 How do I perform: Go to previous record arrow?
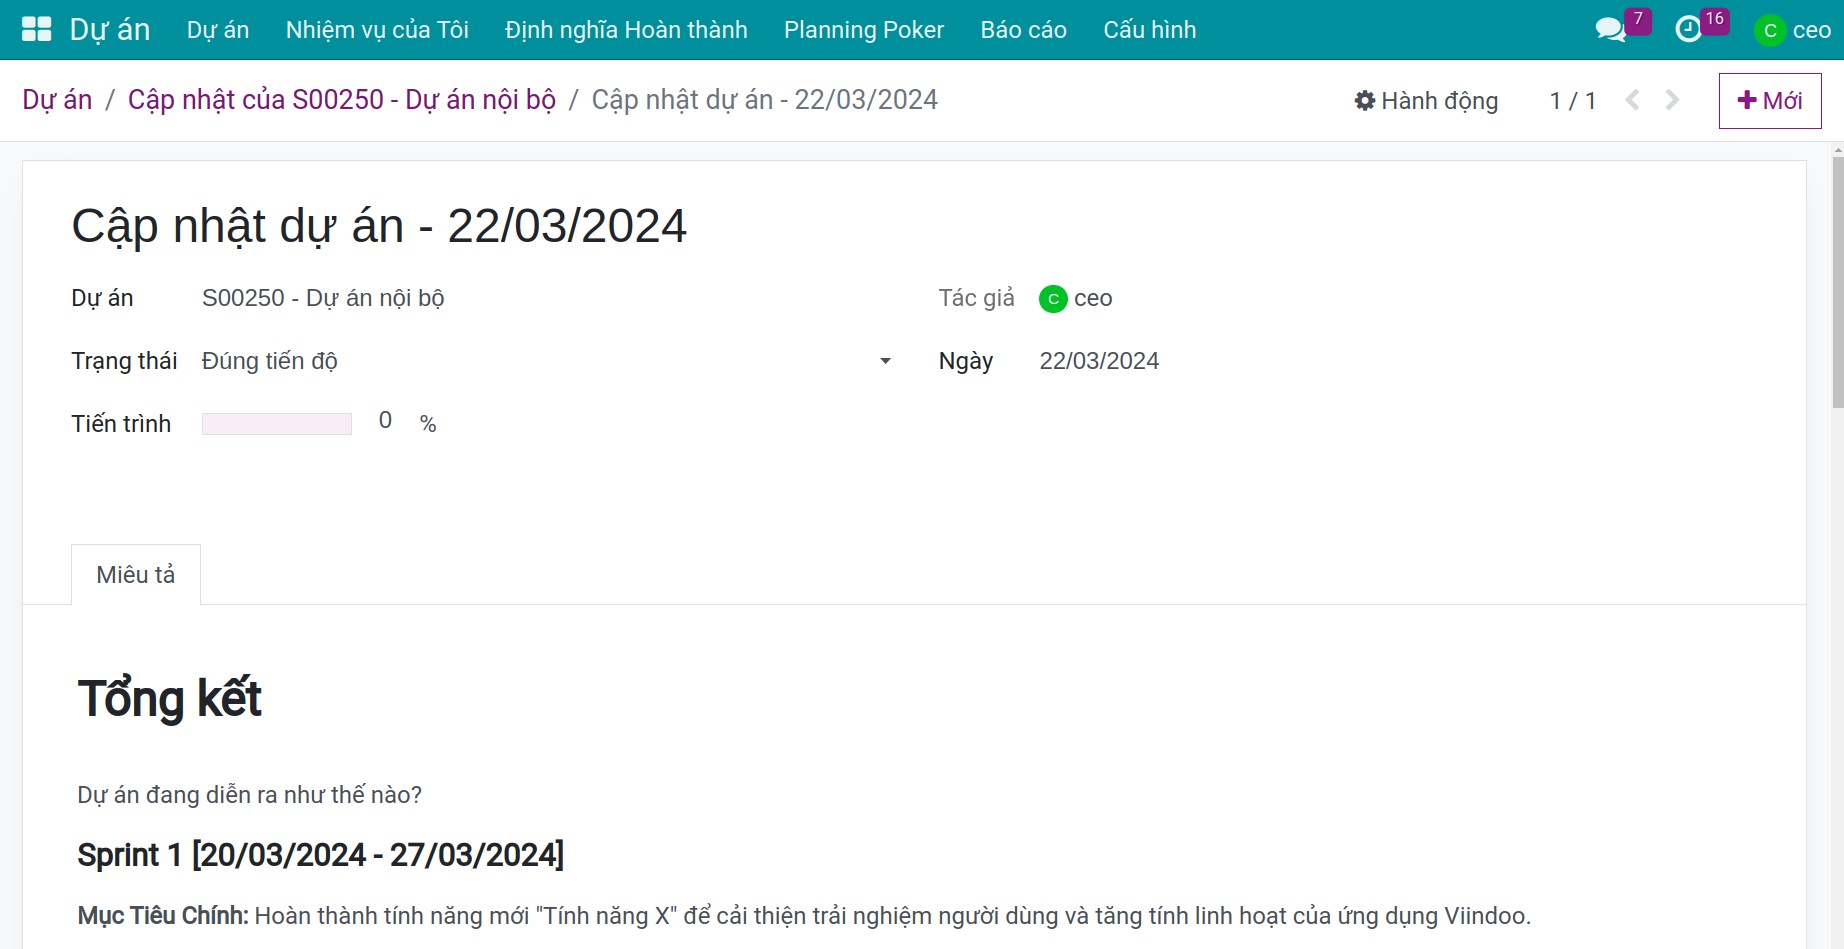click(1632, 100)
